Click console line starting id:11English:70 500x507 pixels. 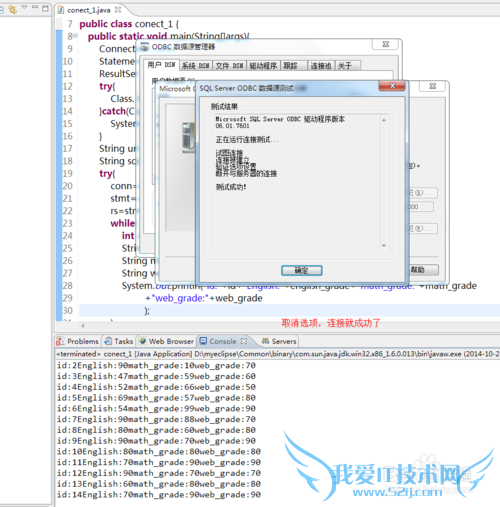(x=159, y=462)
